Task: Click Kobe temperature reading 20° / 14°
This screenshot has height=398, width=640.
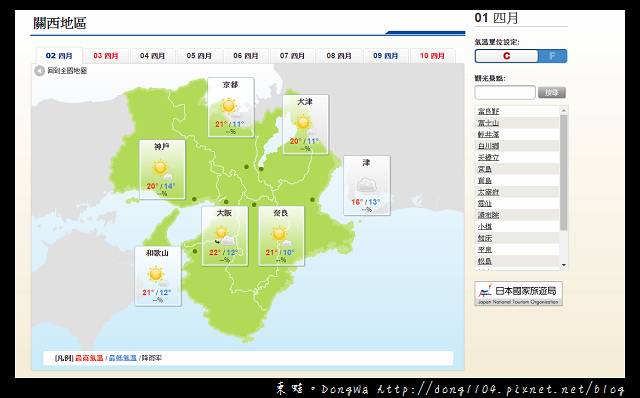Action: (x=161, y=186)
